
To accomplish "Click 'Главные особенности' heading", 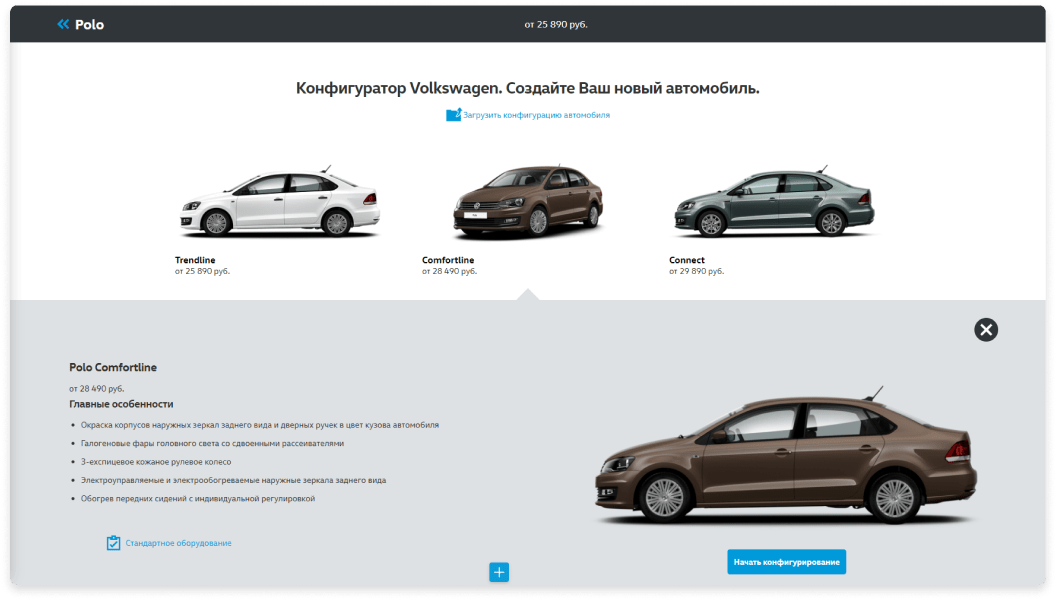I will pyautogui.click(x=121, y=404).
